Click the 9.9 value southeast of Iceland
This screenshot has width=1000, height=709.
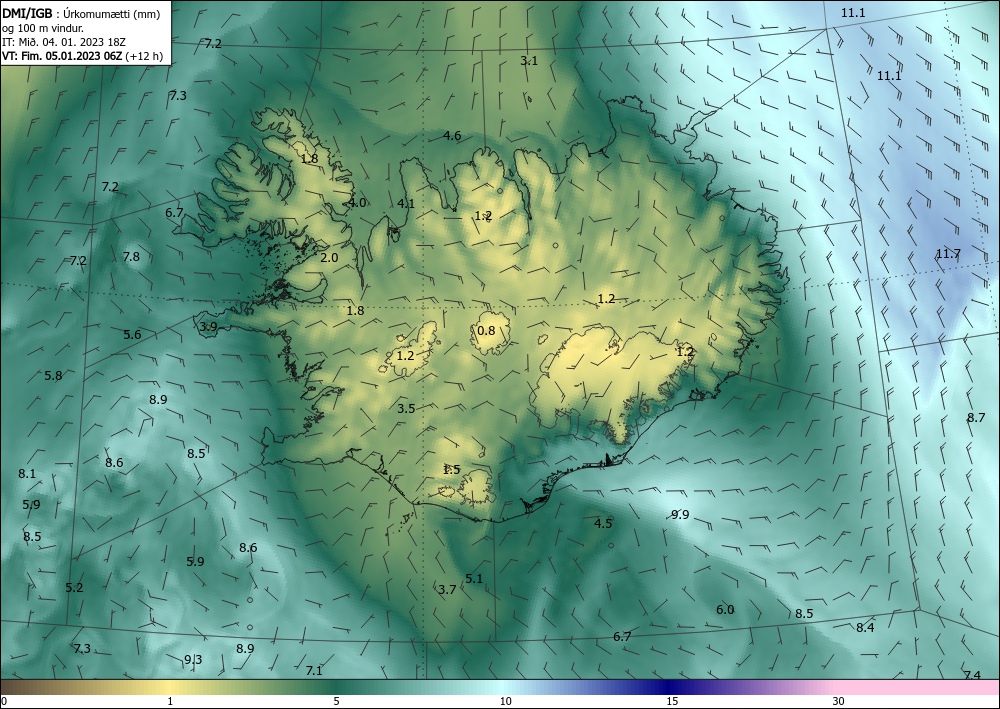point(680,515)
